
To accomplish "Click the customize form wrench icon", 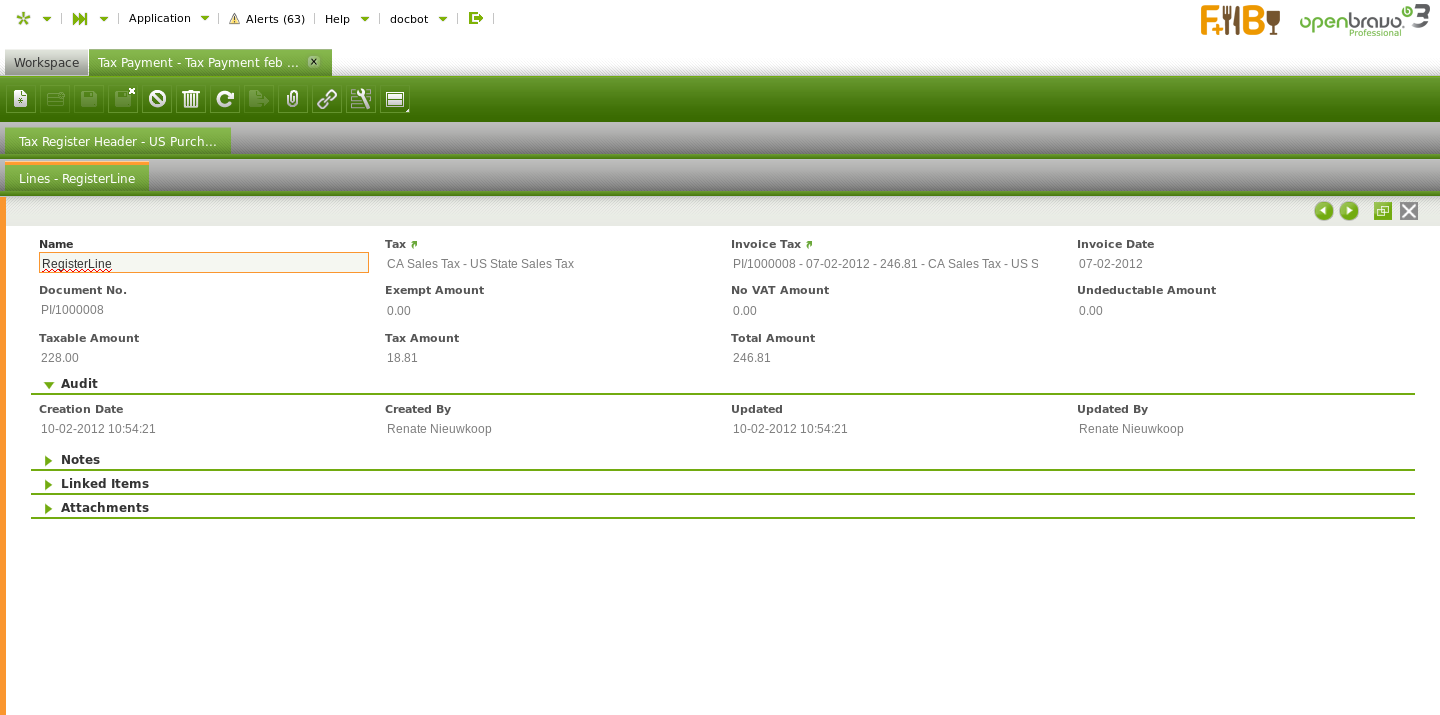I will [x=361, y=99].
